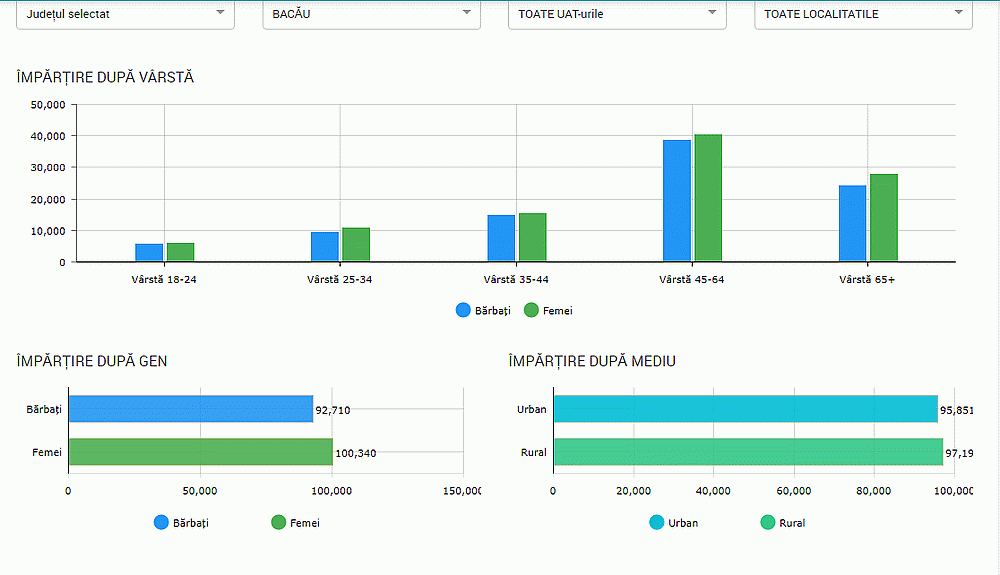Click blue Bărbați legend circle under age chart
Viewport: 1000px width, 575px height.
click(463, 310)
